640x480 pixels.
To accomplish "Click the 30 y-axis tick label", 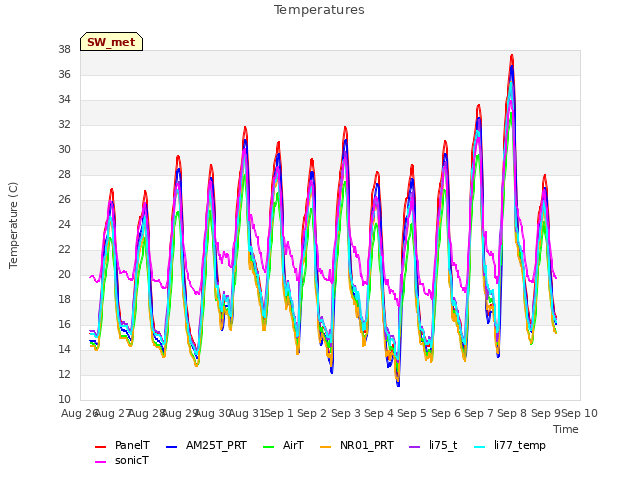I will pos(64,150).
